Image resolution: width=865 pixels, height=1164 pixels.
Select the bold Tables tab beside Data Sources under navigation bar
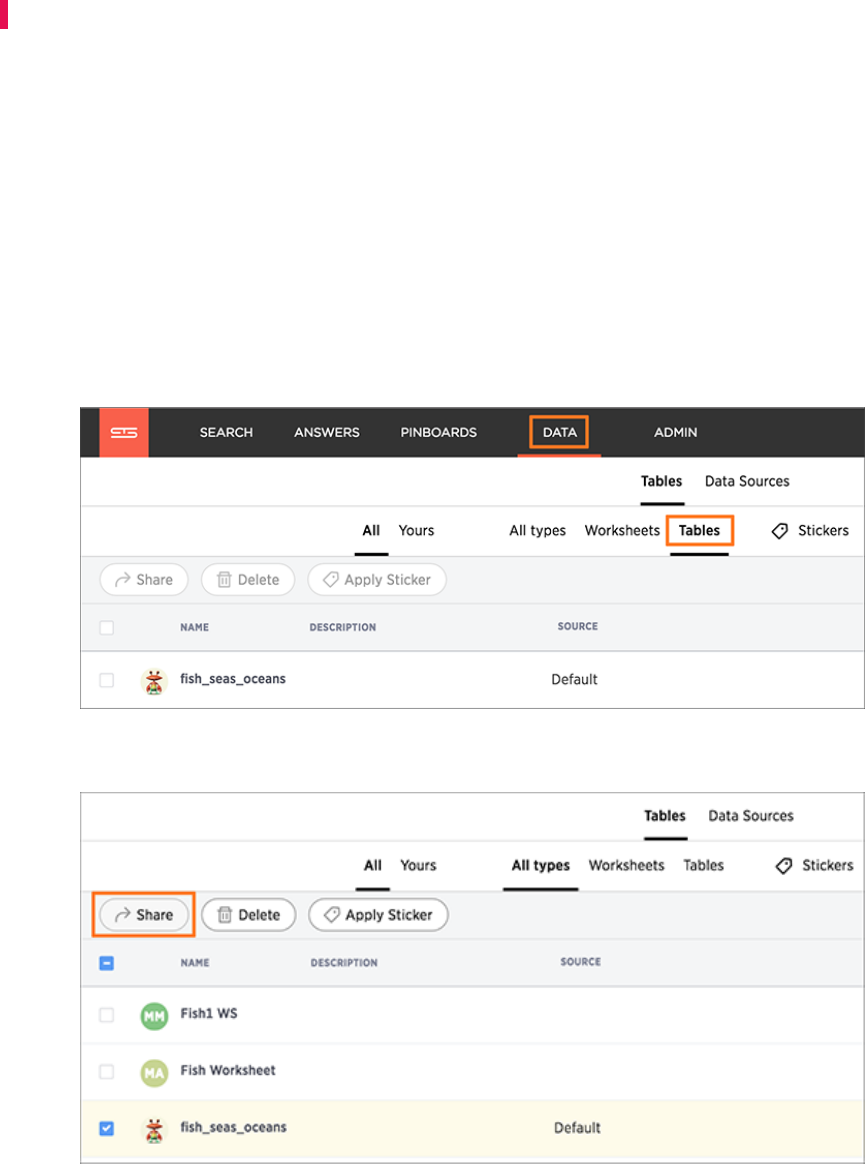click(x=662, y=481)
